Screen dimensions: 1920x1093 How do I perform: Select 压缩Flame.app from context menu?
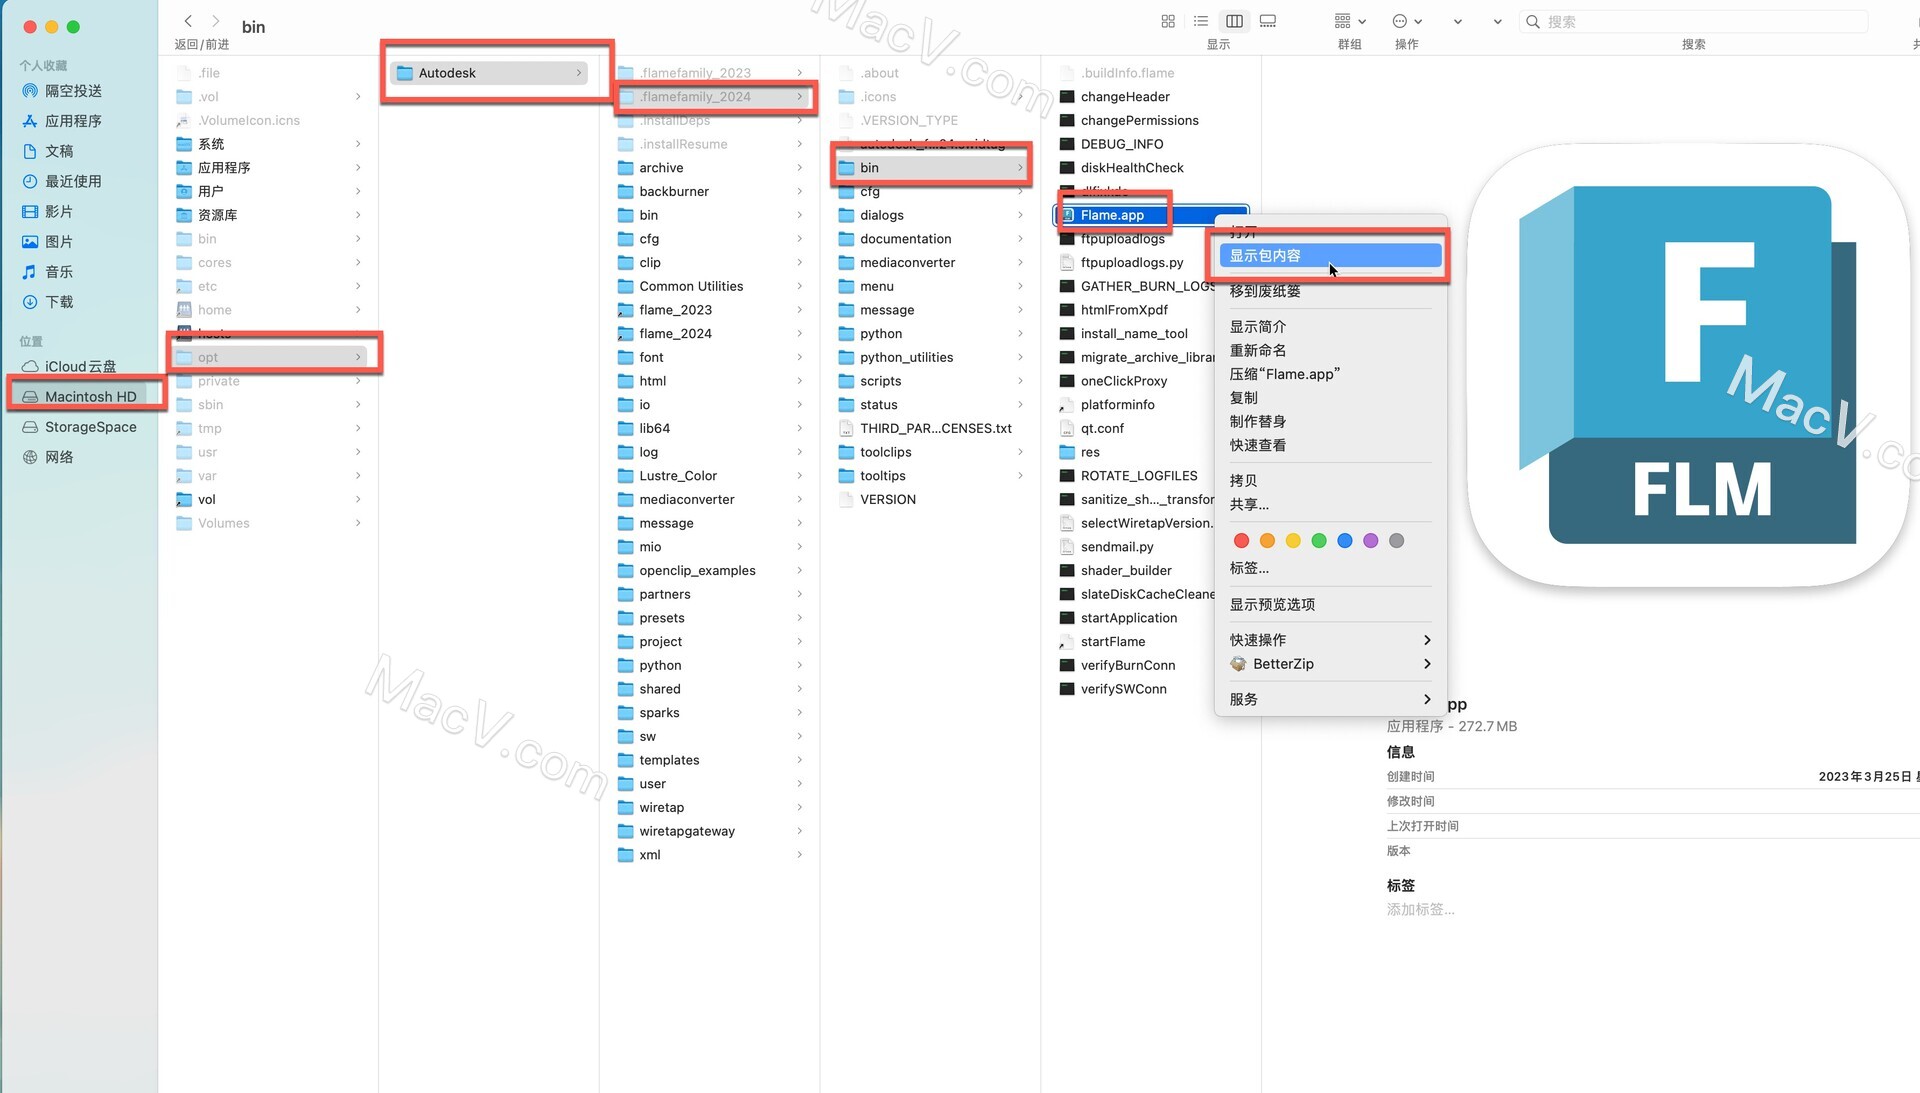pos(1284,373)
